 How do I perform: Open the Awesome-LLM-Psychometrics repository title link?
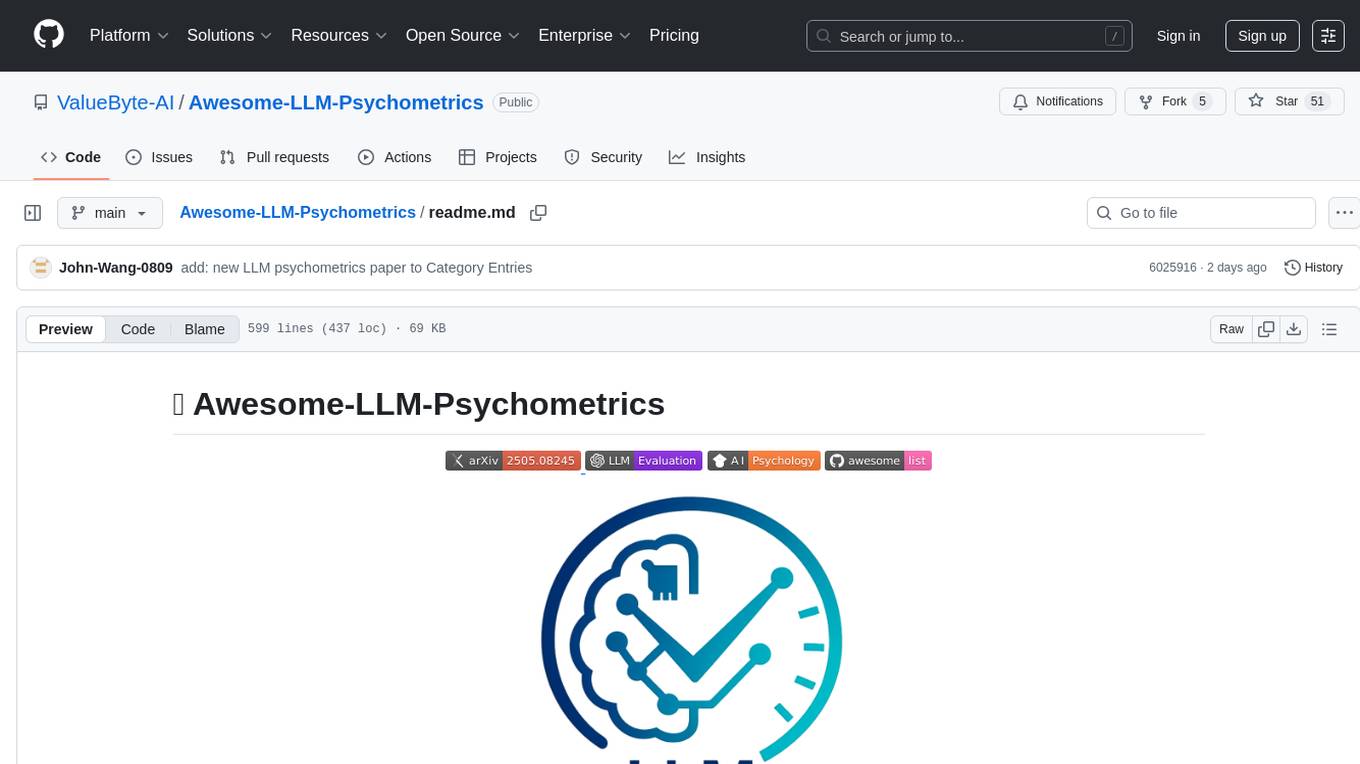[x=336, y=102]
